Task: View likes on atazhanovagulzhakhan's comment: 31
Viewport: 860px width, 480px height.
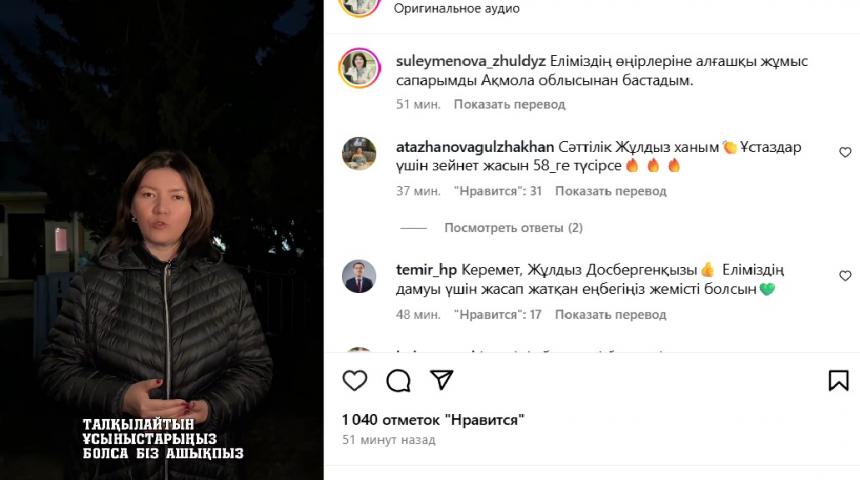Action: 497,191
